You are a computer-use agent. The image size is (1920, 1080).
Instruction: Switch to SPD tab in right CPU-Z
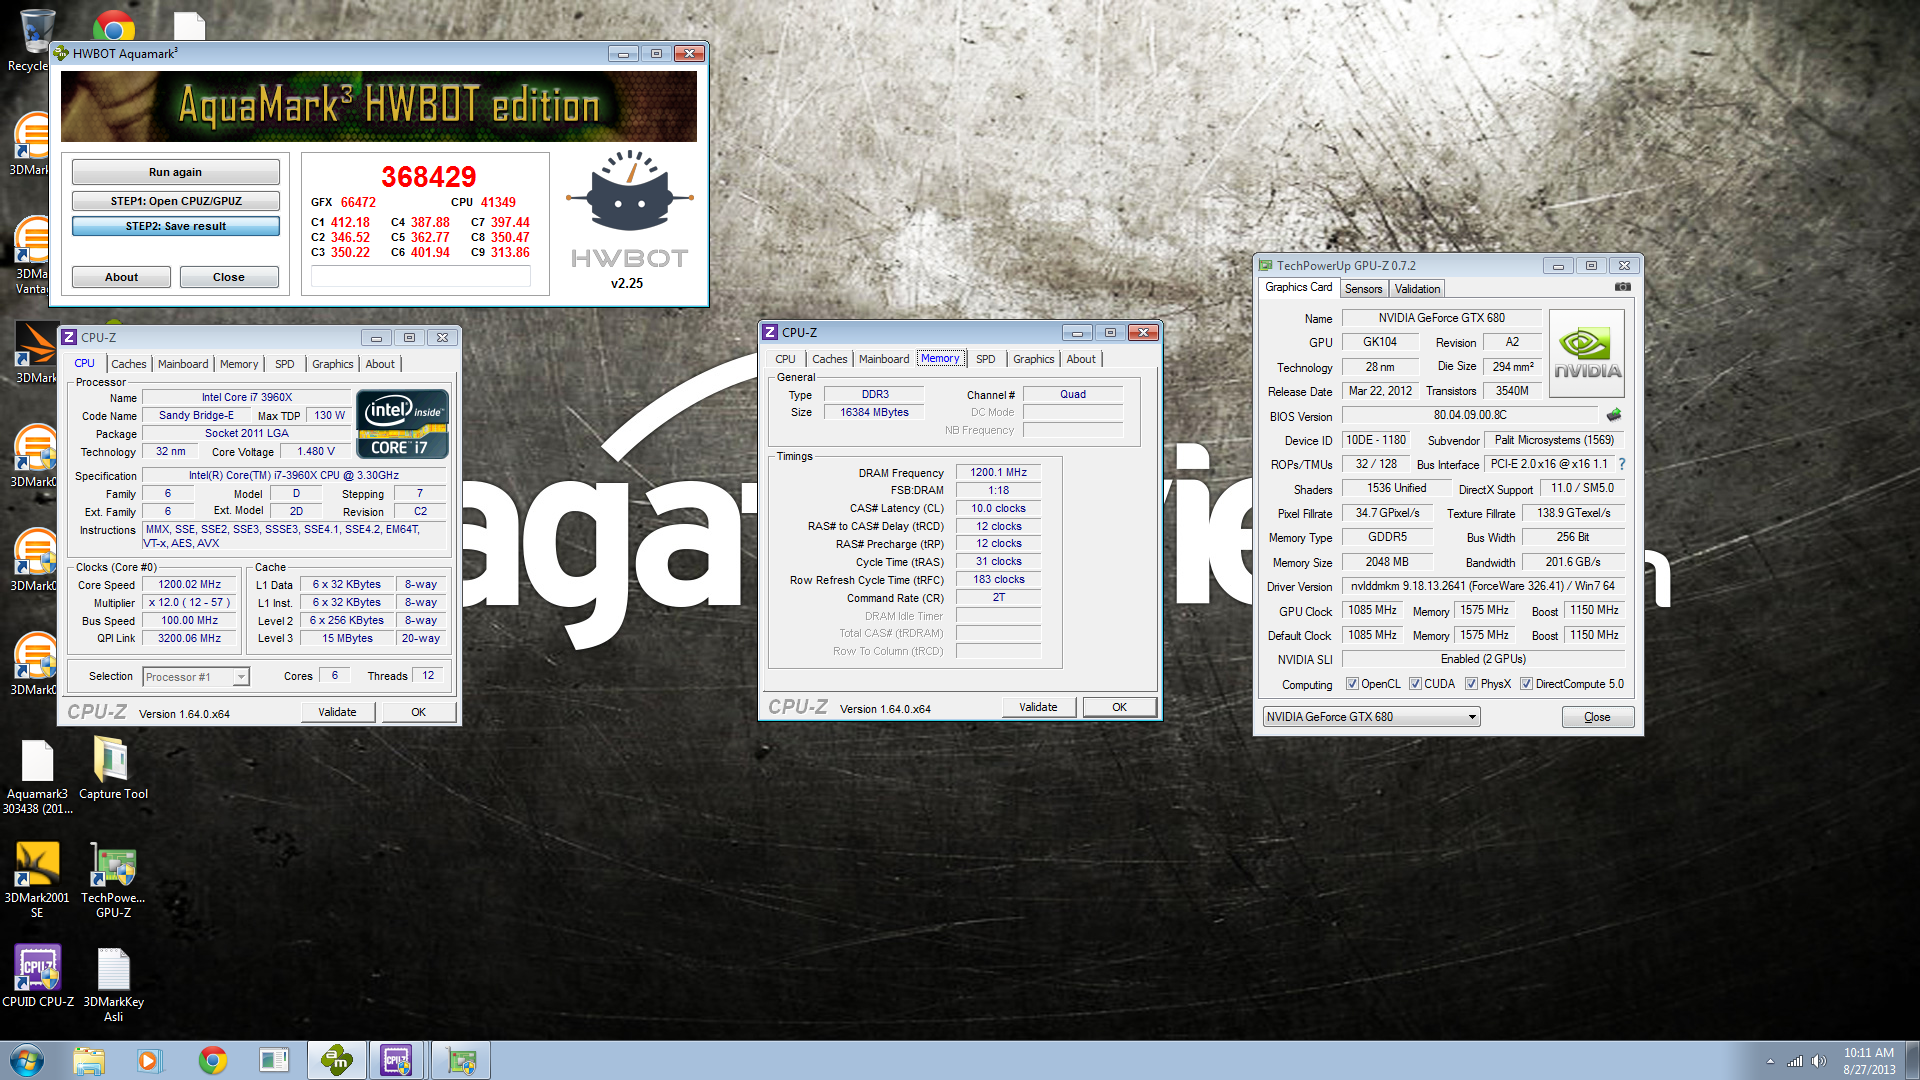pos(986,359)
